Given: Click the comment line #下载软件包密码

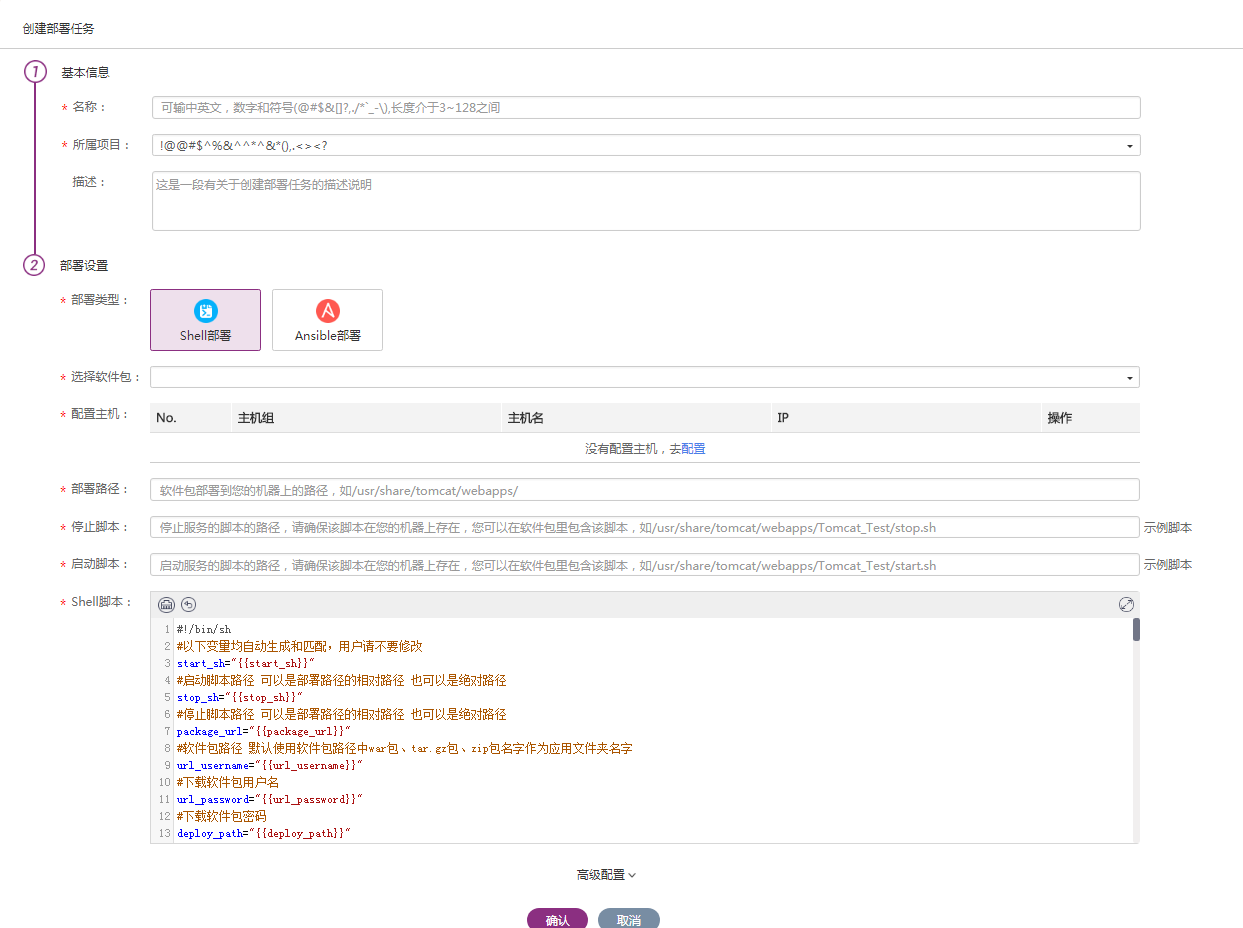Looking at the screenshot, I should [222, 816].
